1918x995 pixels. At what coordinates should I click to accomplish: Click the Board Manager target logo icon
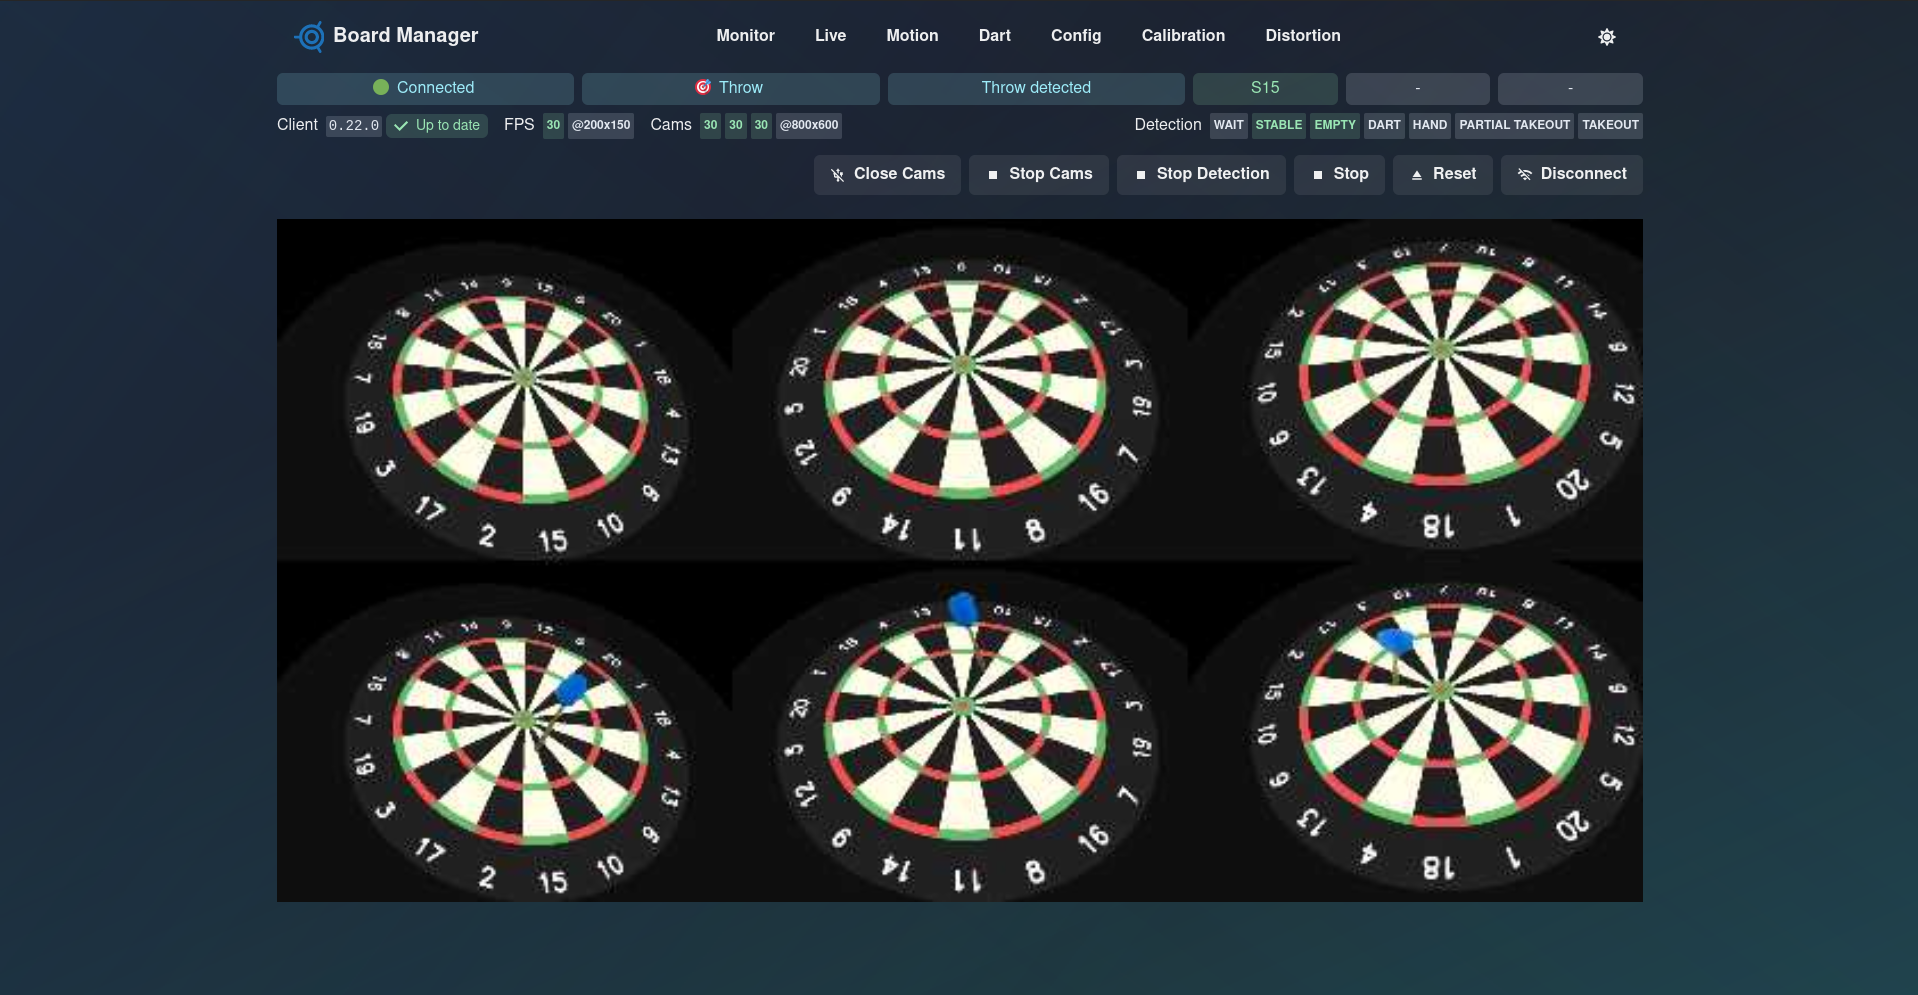(311, 37)
